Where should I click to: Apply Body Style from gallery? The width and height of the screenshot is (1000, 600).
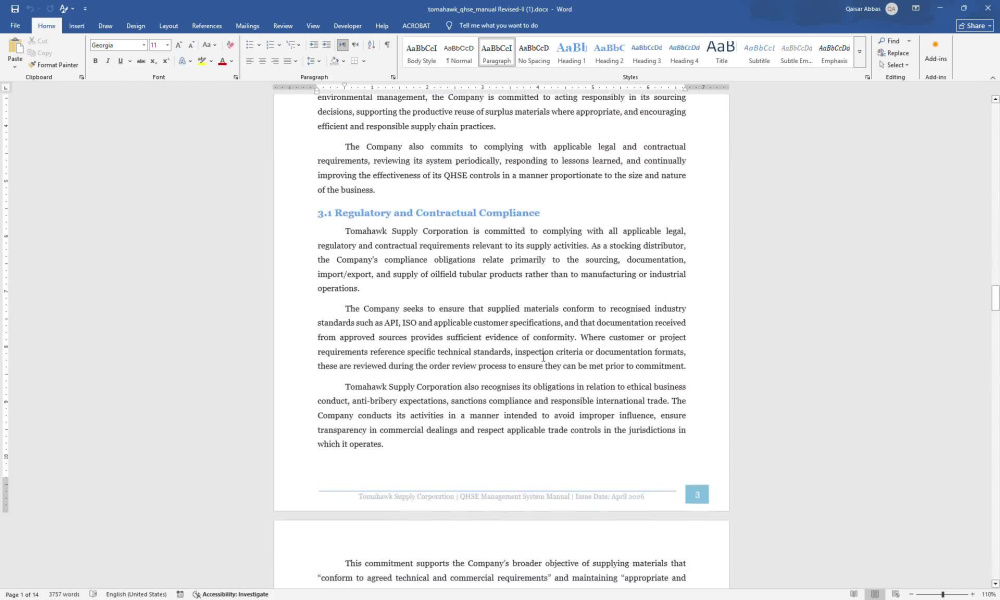pyautogui.click(x=422, y=52)
